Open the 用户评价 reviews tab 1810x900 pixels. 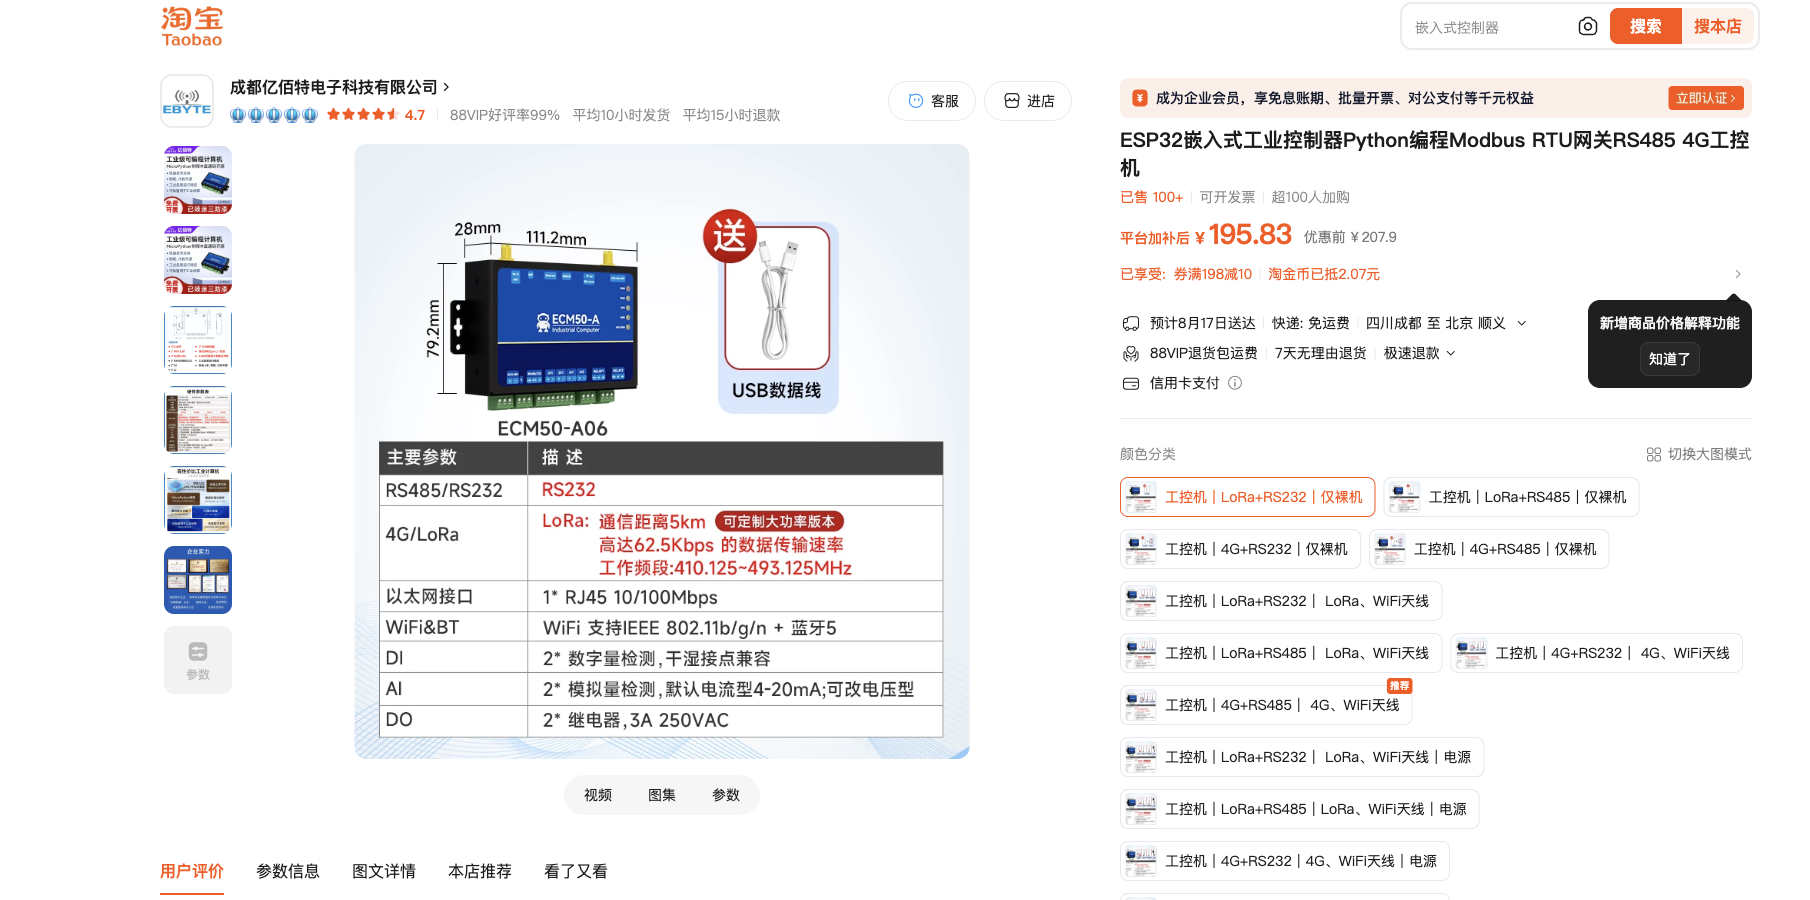[x=192, y=871]
